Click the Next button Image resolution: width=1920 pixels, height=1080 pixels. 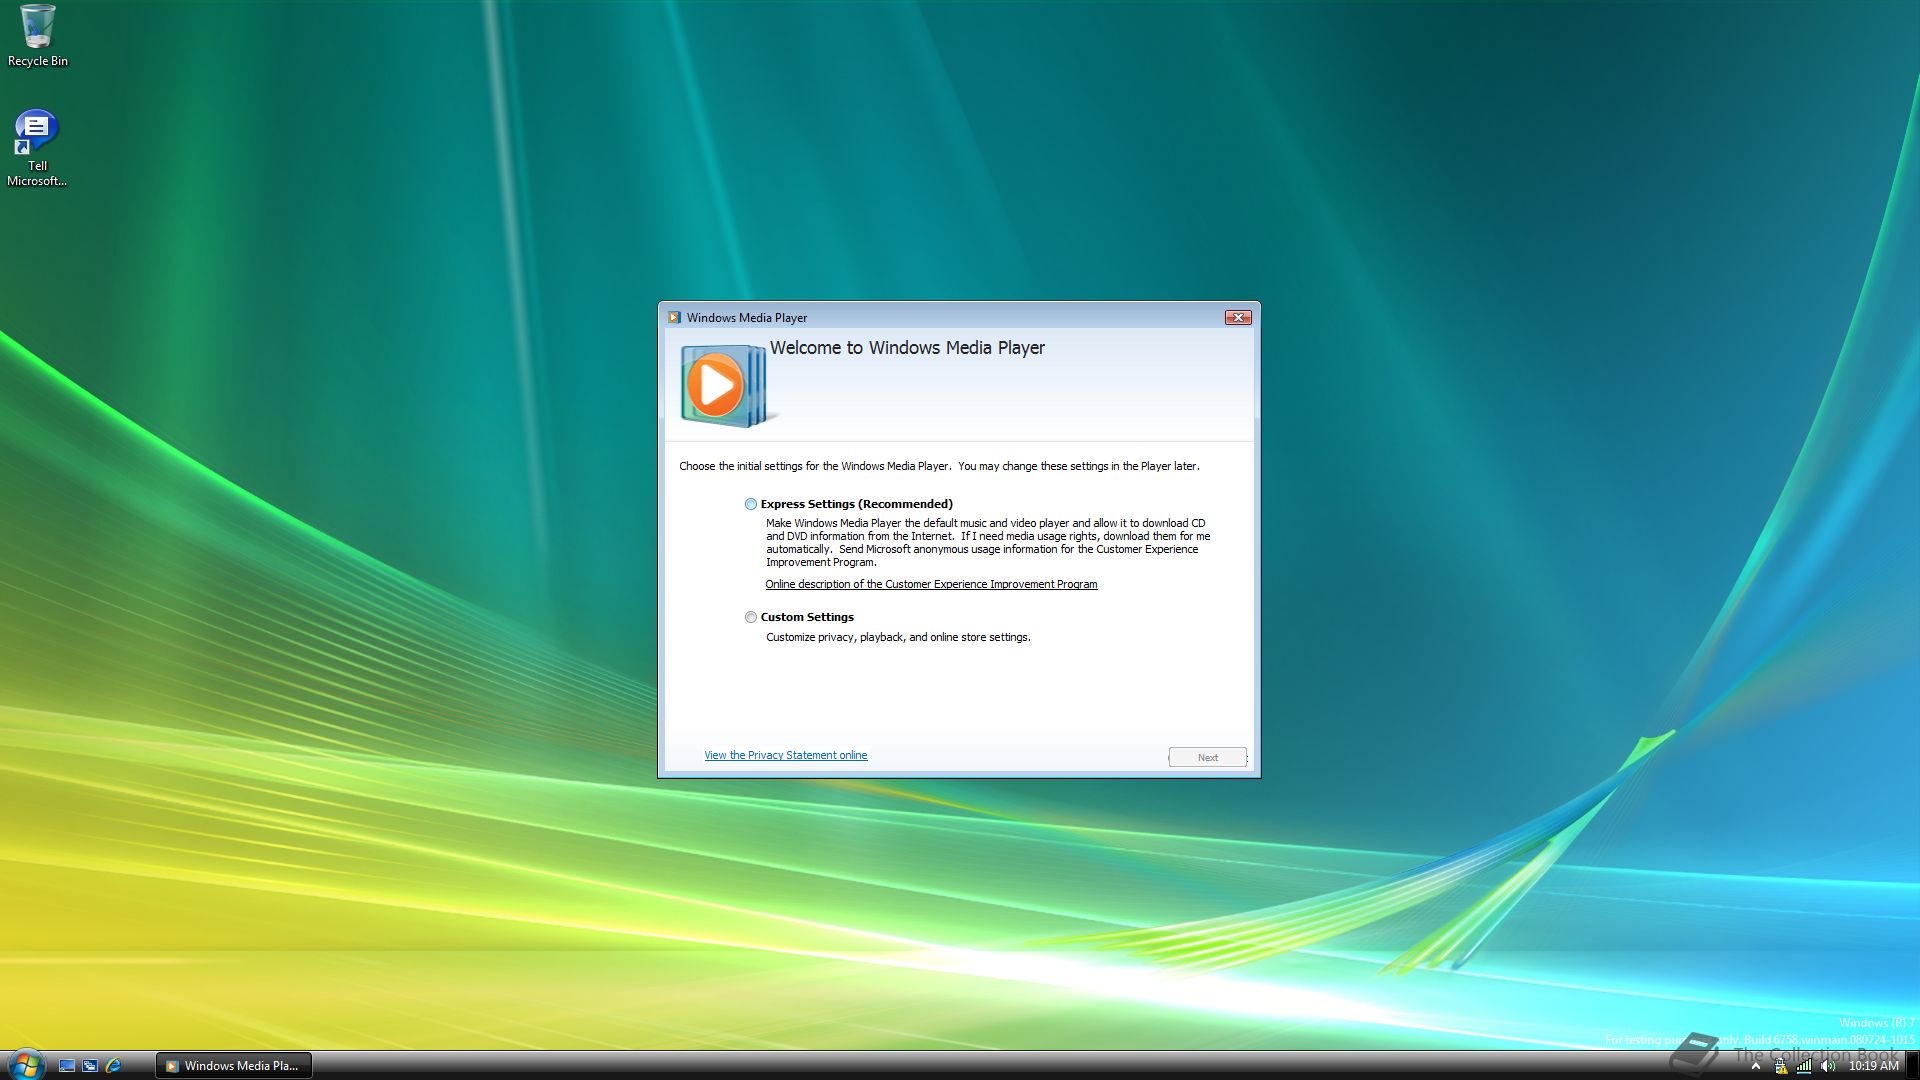click(1208, 757)
